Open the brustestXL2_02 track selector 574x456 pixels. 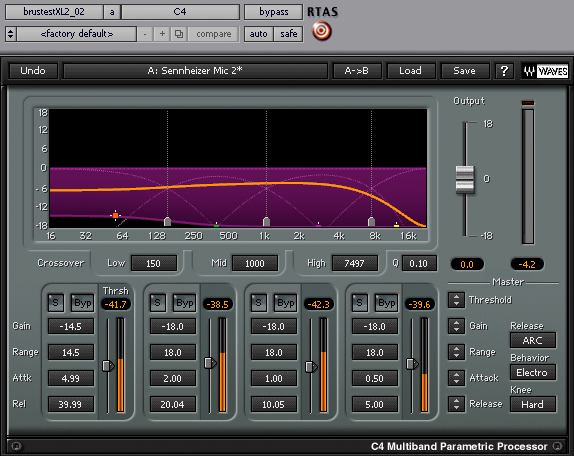(54, 12)
